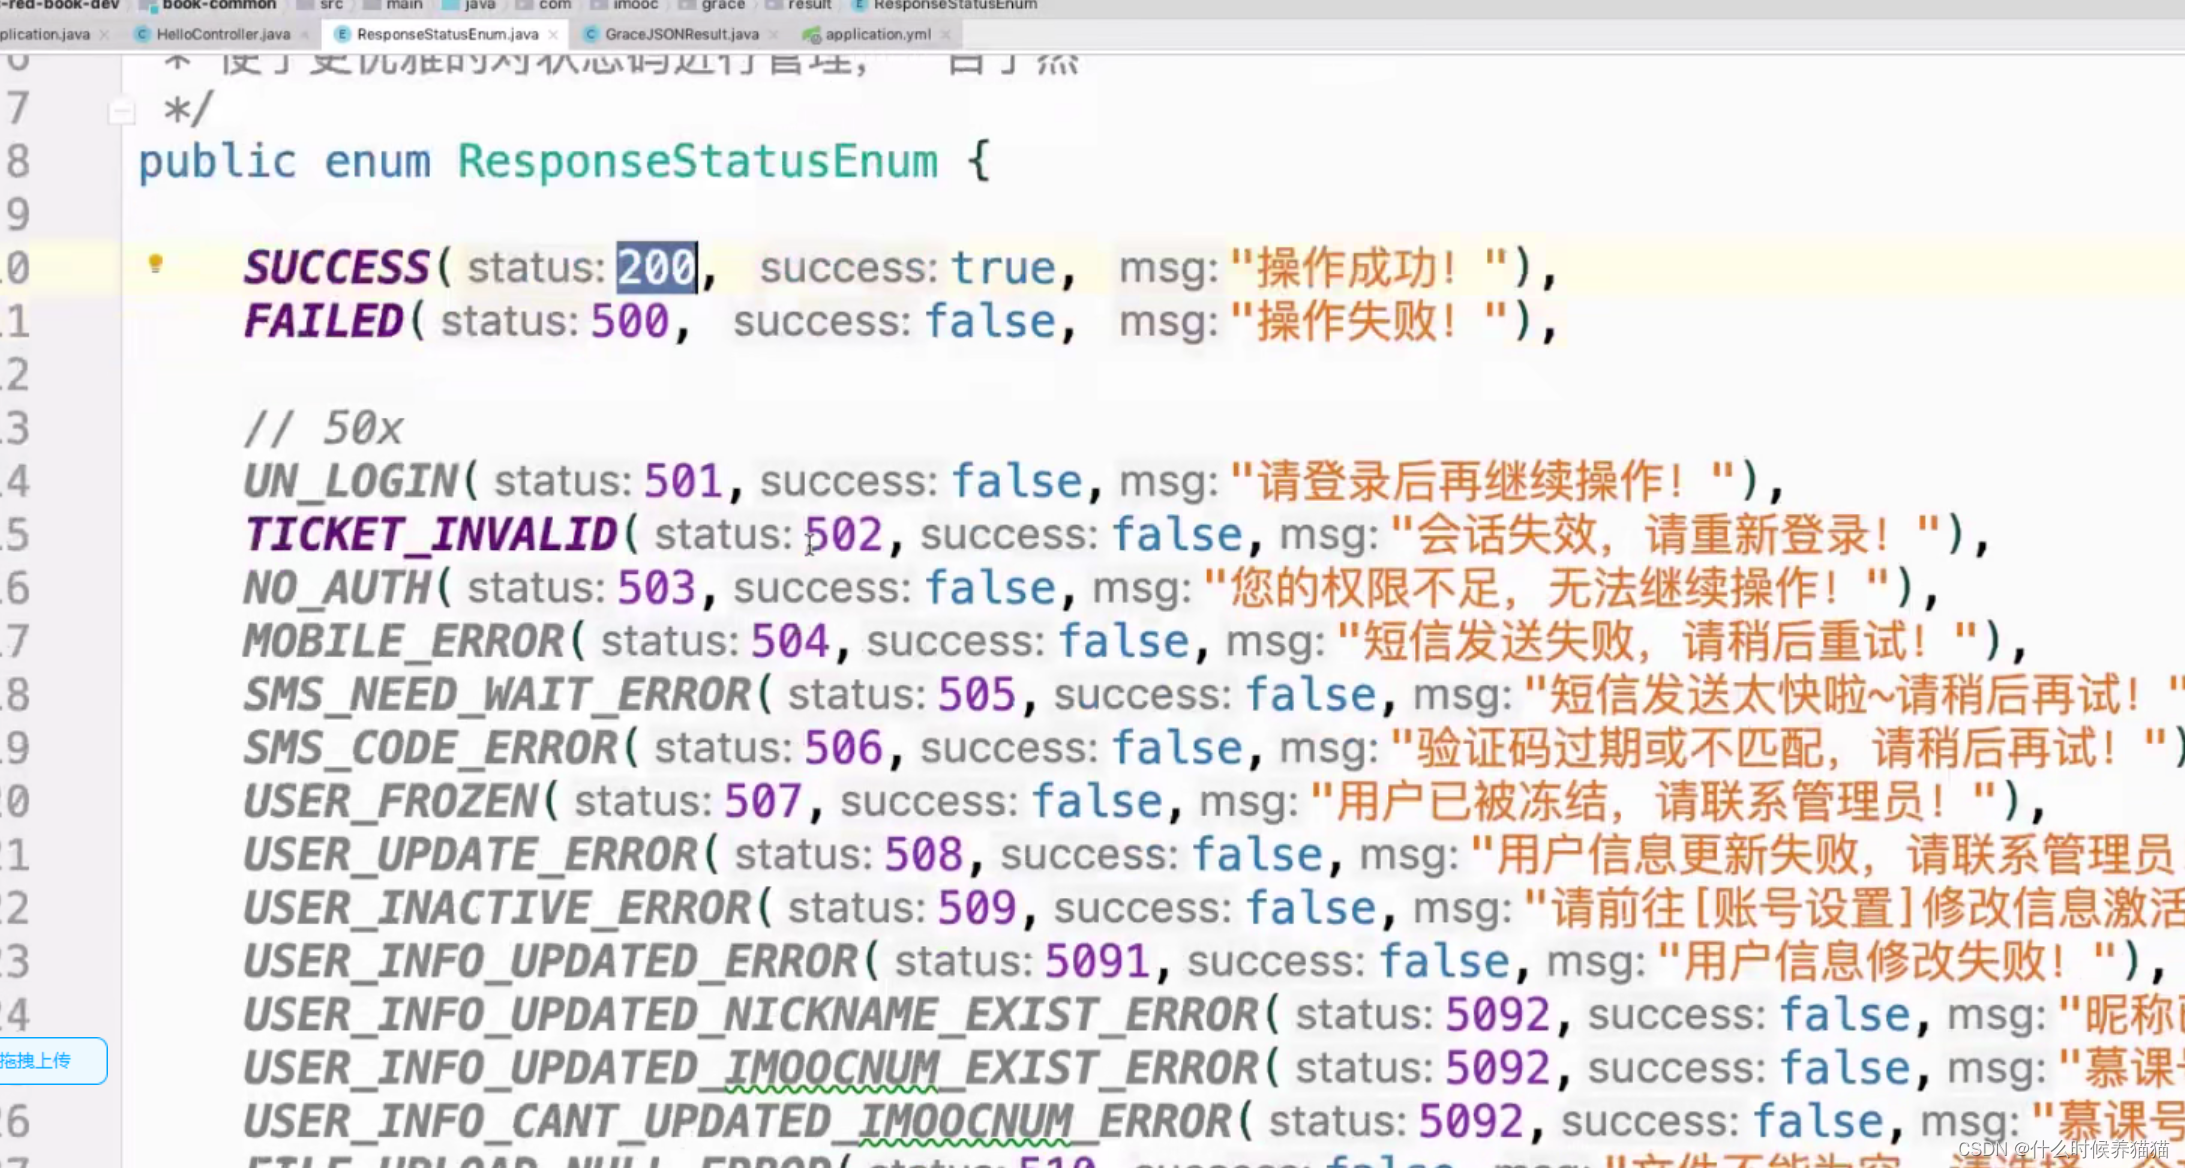The width and height of the screenshot is (2185, 1168).
Task: Click the TICKET_INVALID enum constant
Action: (431, 534)
